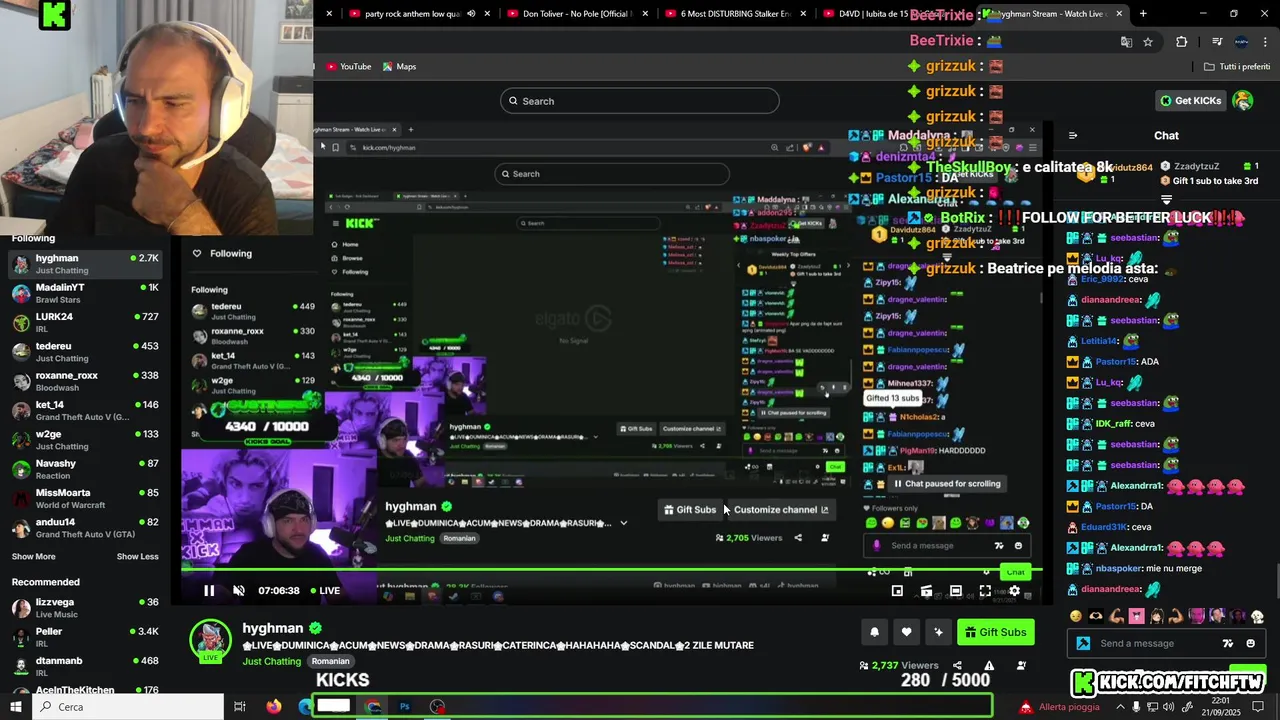Open YouTube bookmark
This screenshot has height=720, width=1280.
pos(348,67)
